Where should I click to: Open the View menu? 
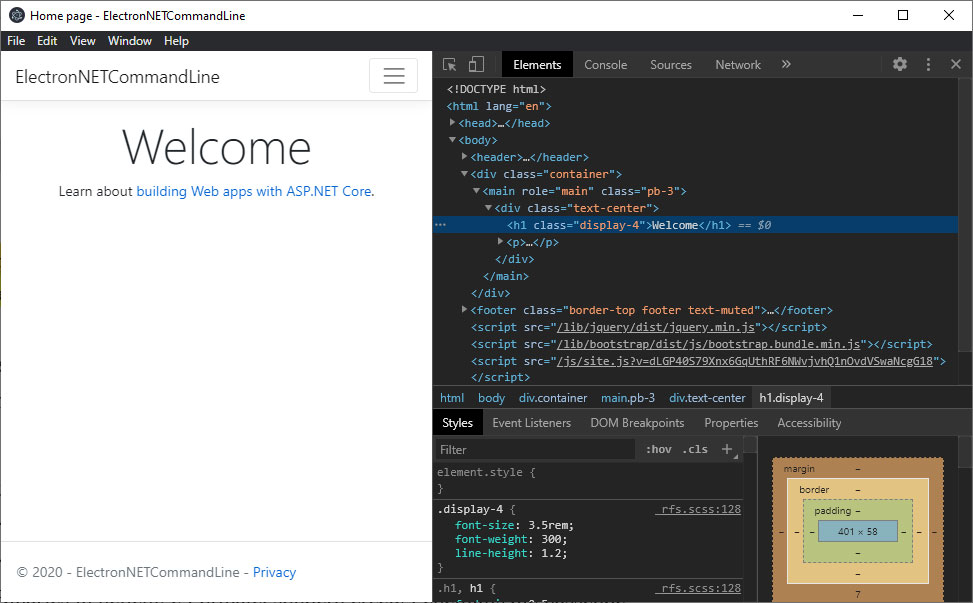[x=83, y=41]
